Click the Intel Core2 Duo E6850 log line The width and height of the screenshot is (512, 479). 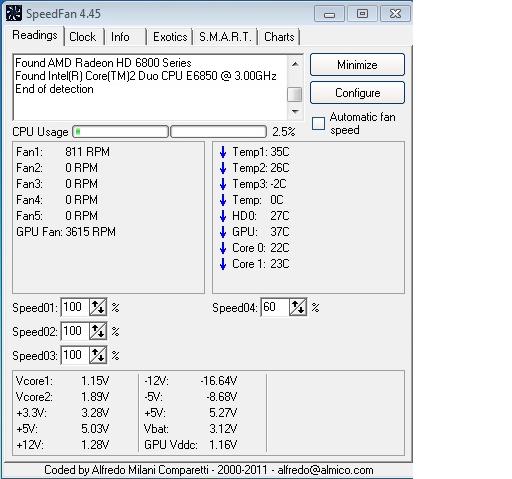[146, 76]
